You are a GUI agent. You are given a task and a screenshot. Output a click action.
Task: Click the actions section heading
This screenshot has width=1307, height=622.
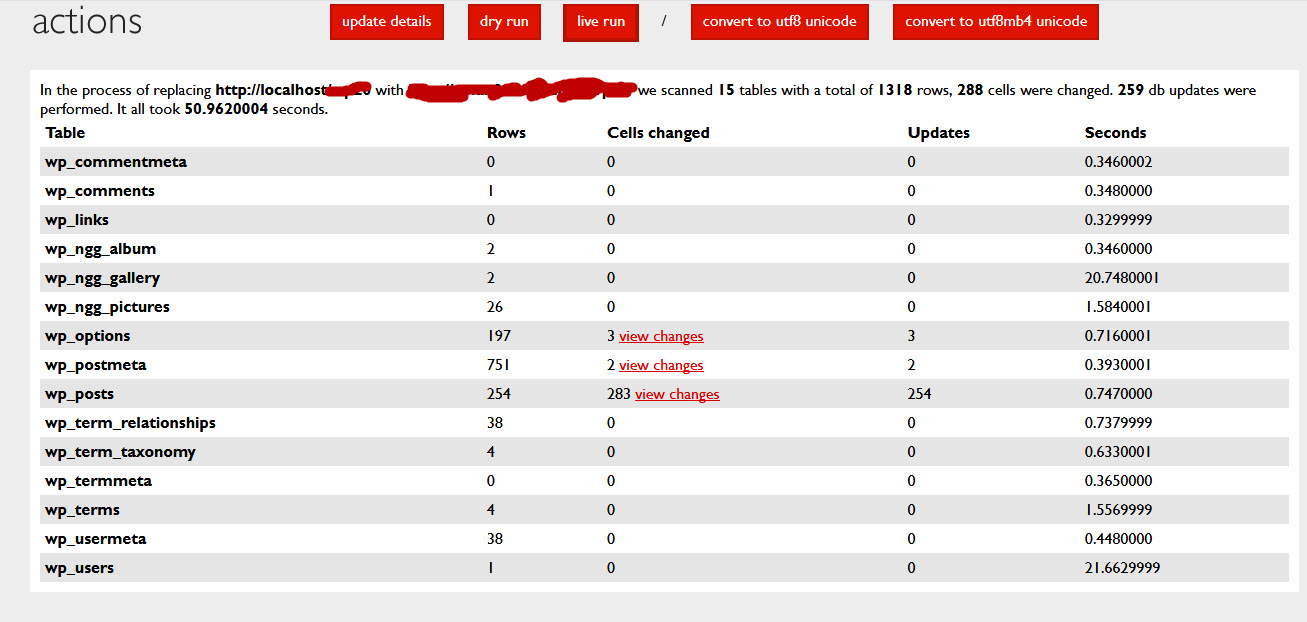click(87, 22)
